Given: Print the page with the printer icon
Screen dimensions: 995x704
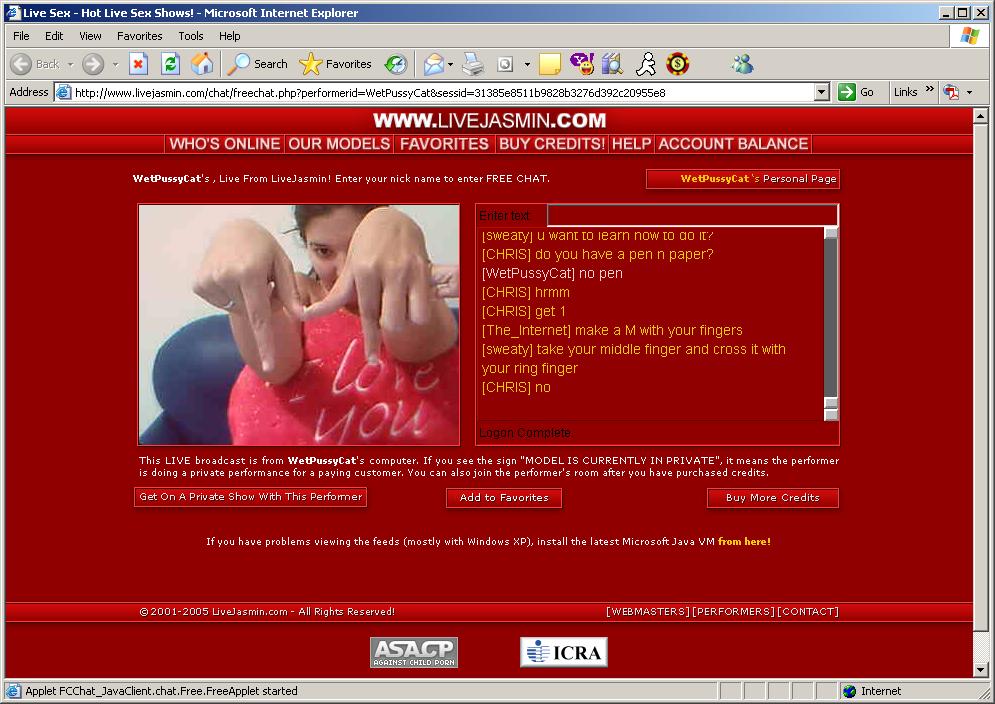Looking at the screenshot, I should pos(473,64).
